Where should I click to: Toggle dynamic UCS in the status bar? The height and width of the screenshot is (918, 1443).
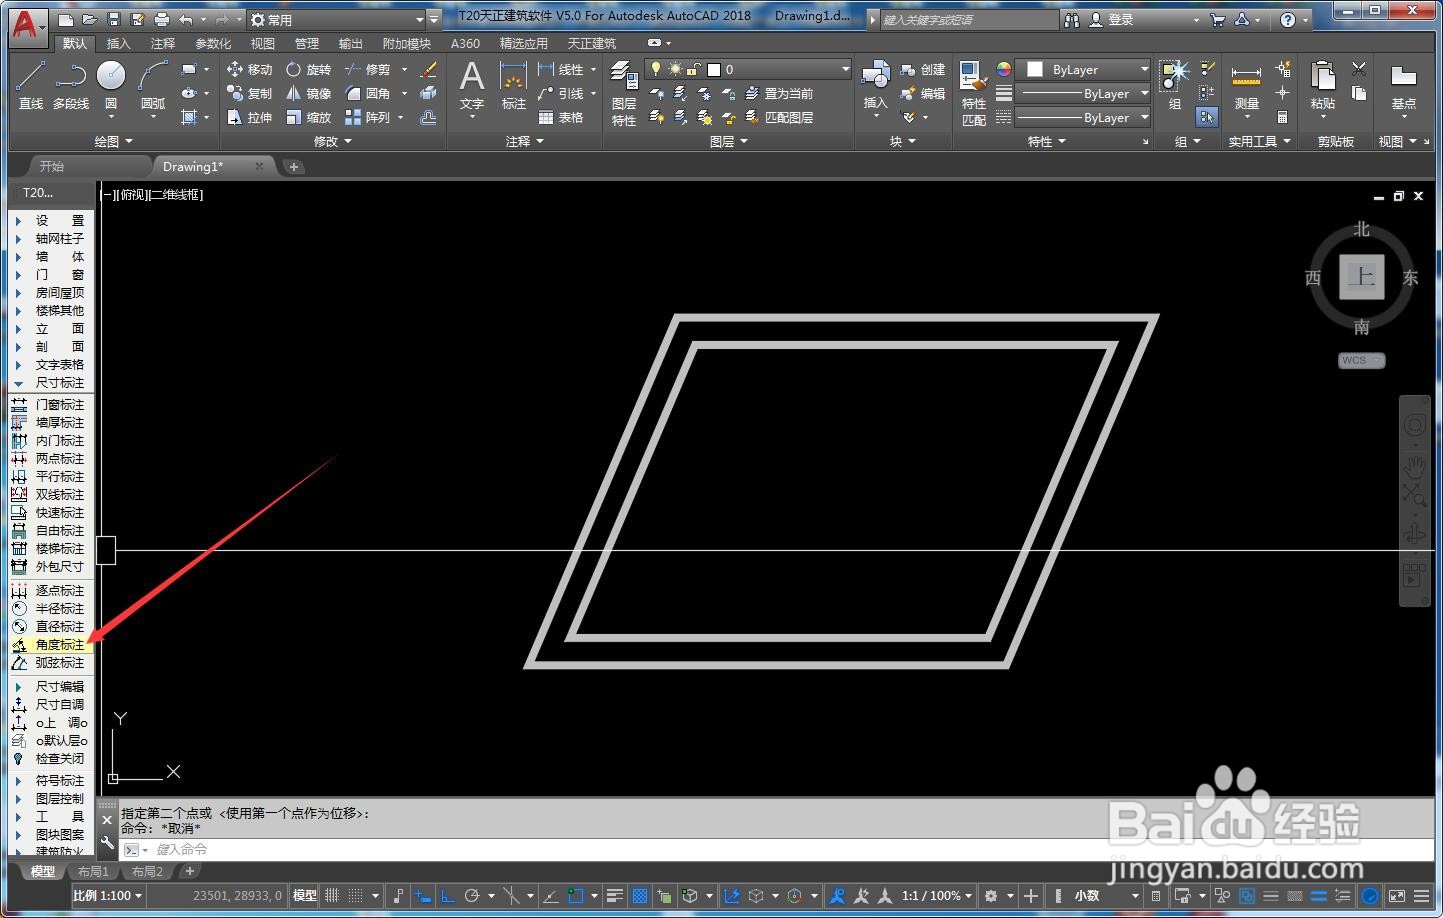[731, 896]
